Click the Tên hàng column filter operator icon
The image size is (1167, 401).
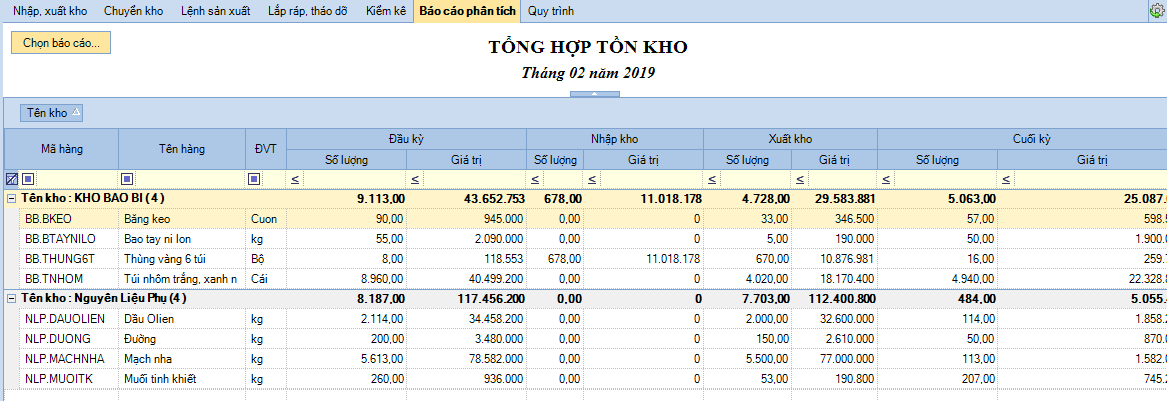(x=127, y=179)
